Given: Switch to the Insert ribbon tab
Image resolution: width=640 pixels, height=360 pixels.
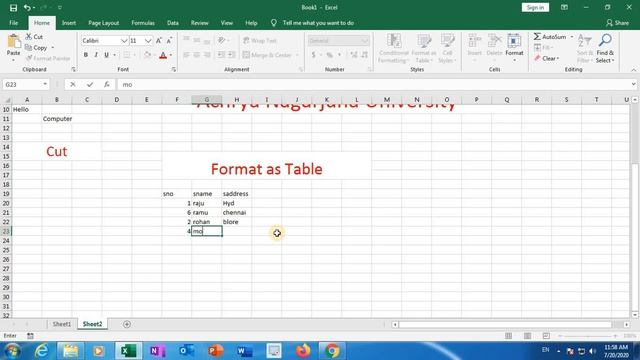Looking at the screenshot, I should [x=69, y=23].
